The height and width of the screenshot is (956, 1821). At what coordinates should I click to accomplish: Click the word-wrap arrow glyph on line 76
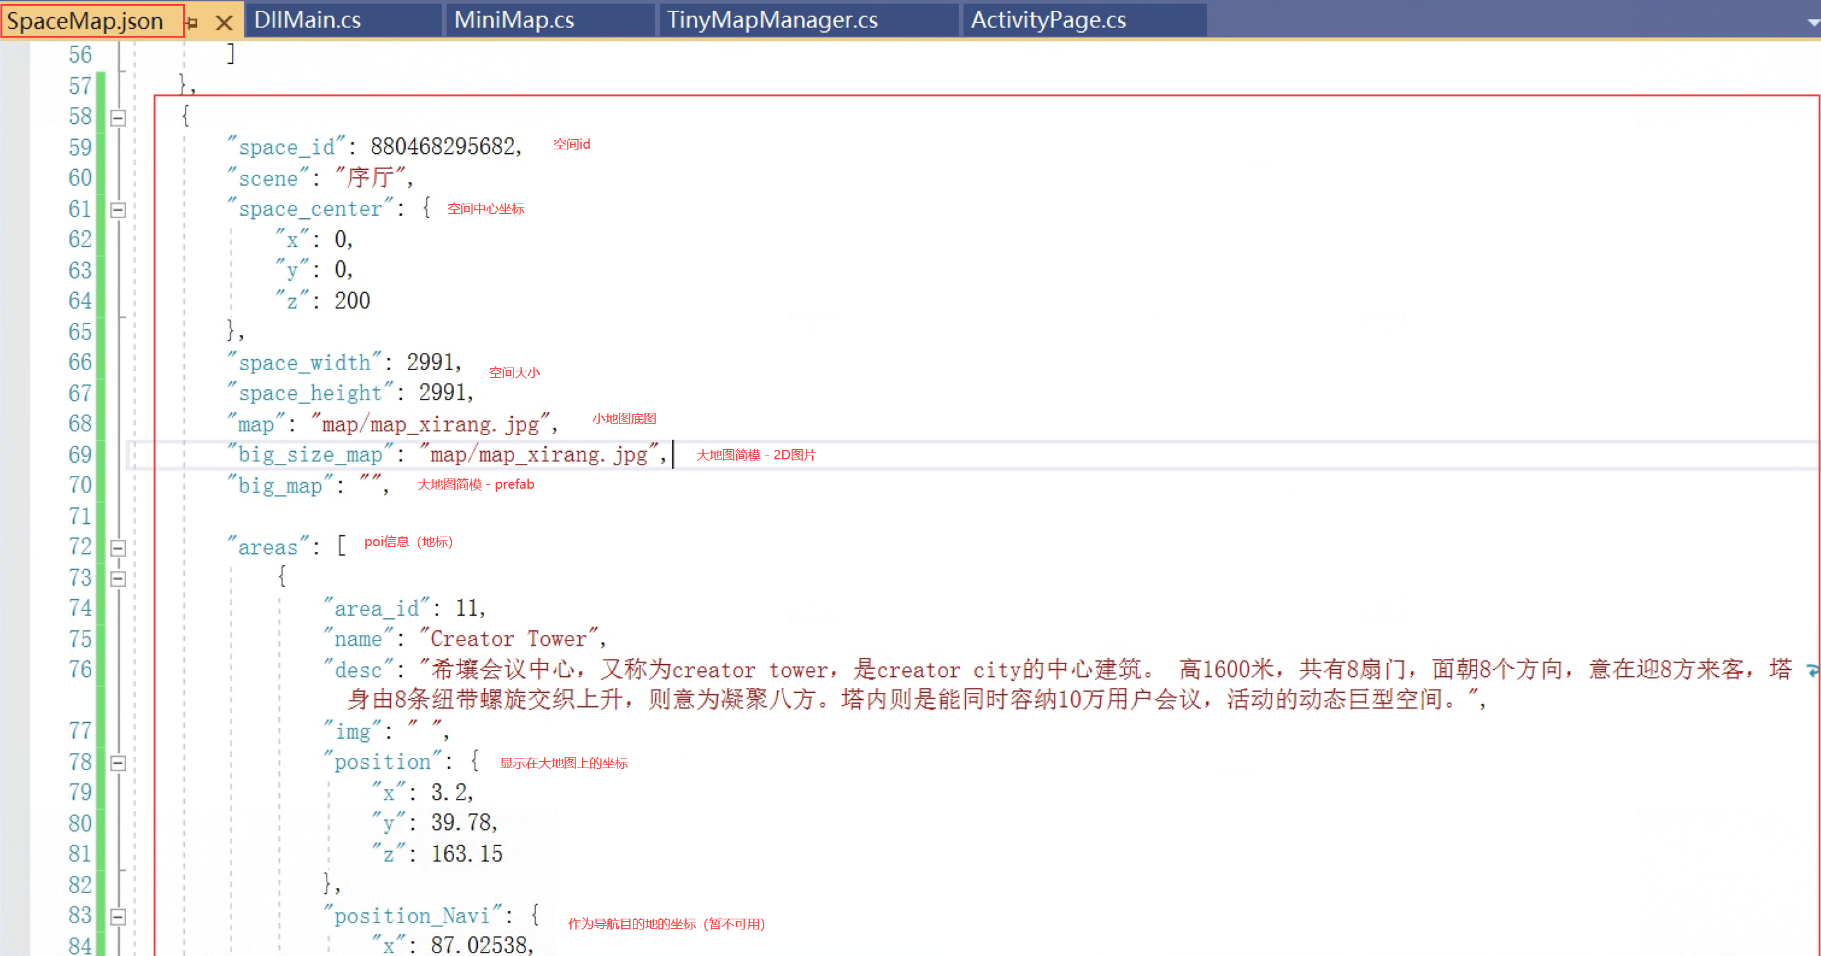pos(1812,670)
